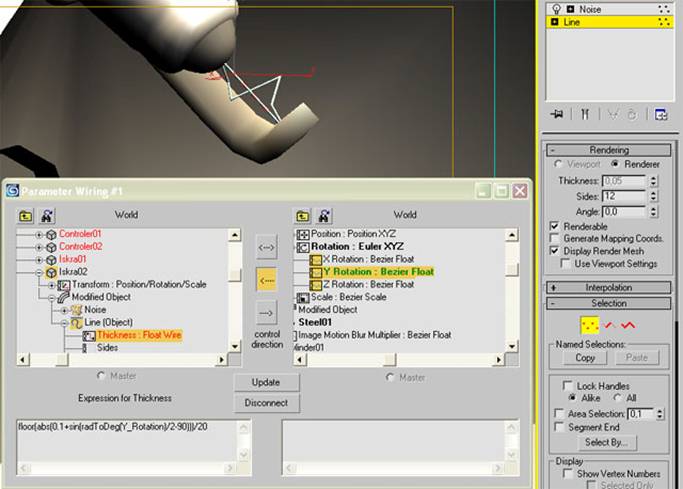Screen dimensions: 683x489
Task: Enable Generate Mapping Coords checkbox
Action: pyautogui.click(x=555, y=238)
